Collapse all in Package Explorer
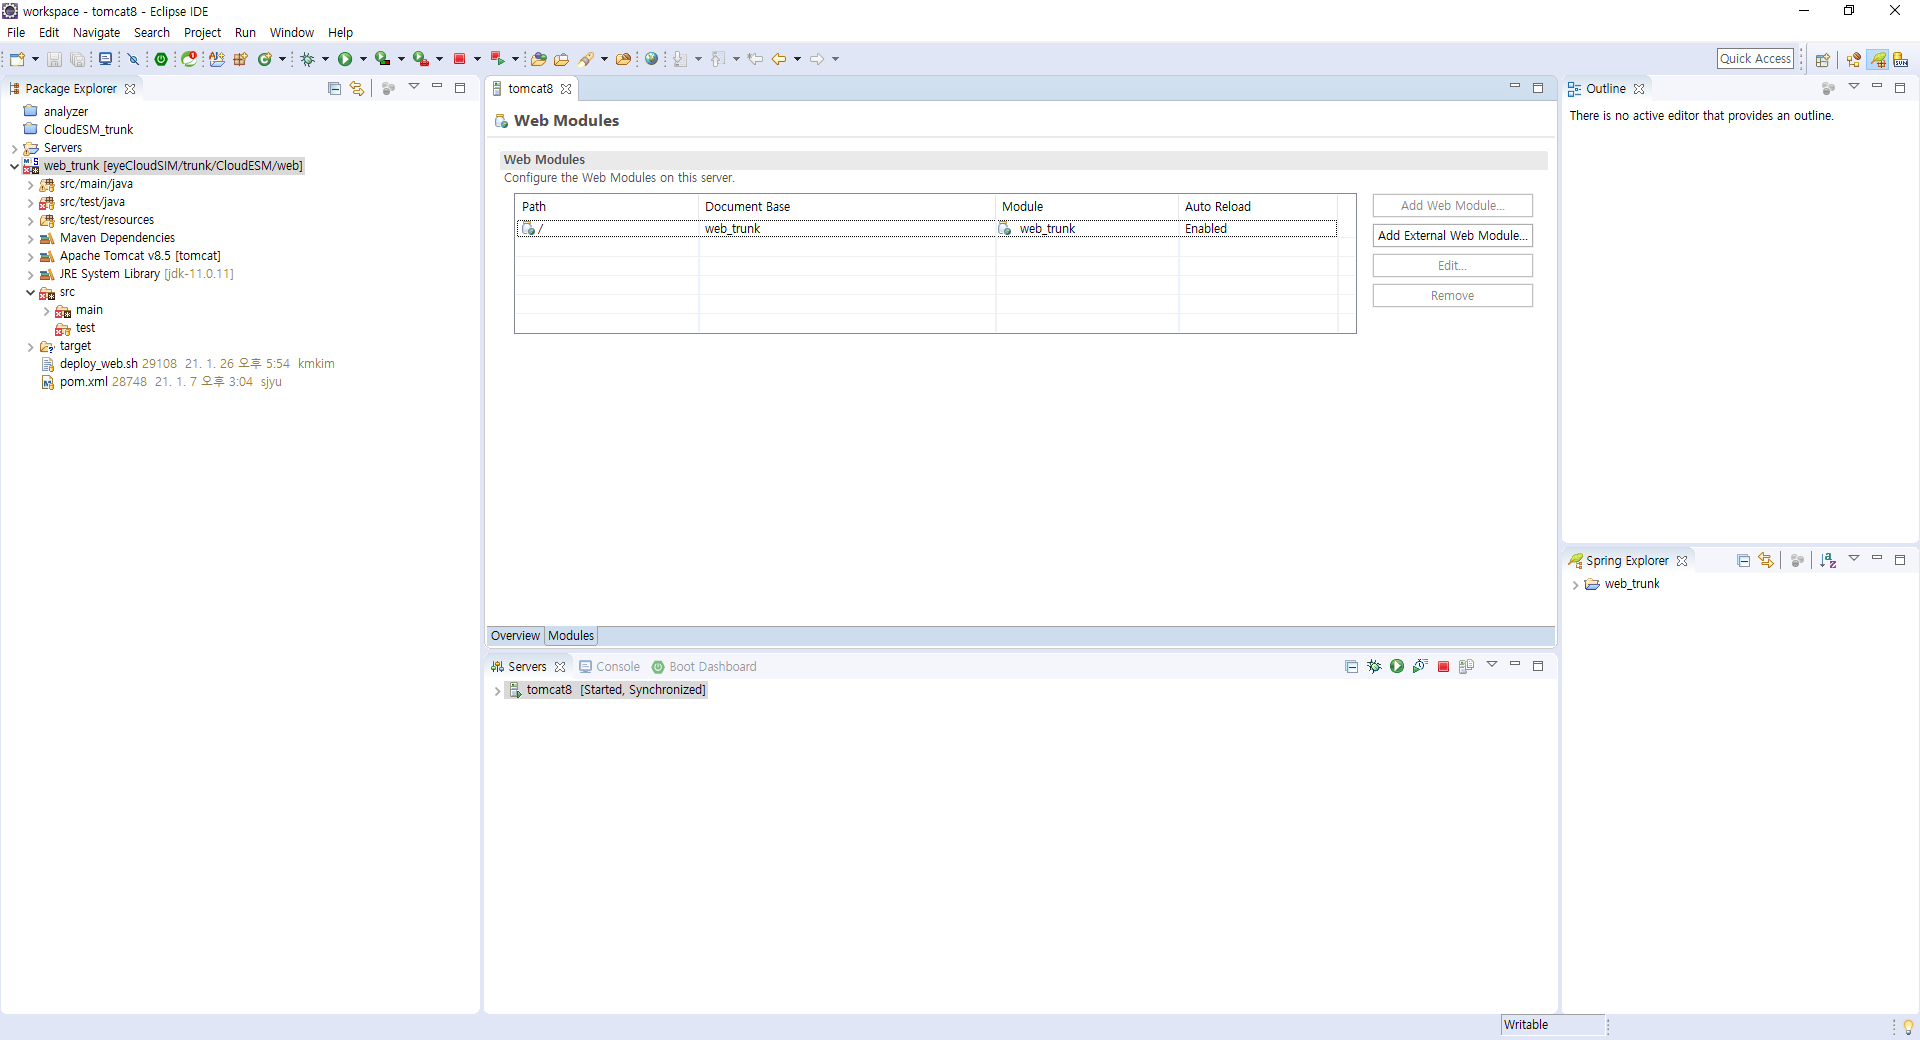1920x1040 pixels. 334,89
